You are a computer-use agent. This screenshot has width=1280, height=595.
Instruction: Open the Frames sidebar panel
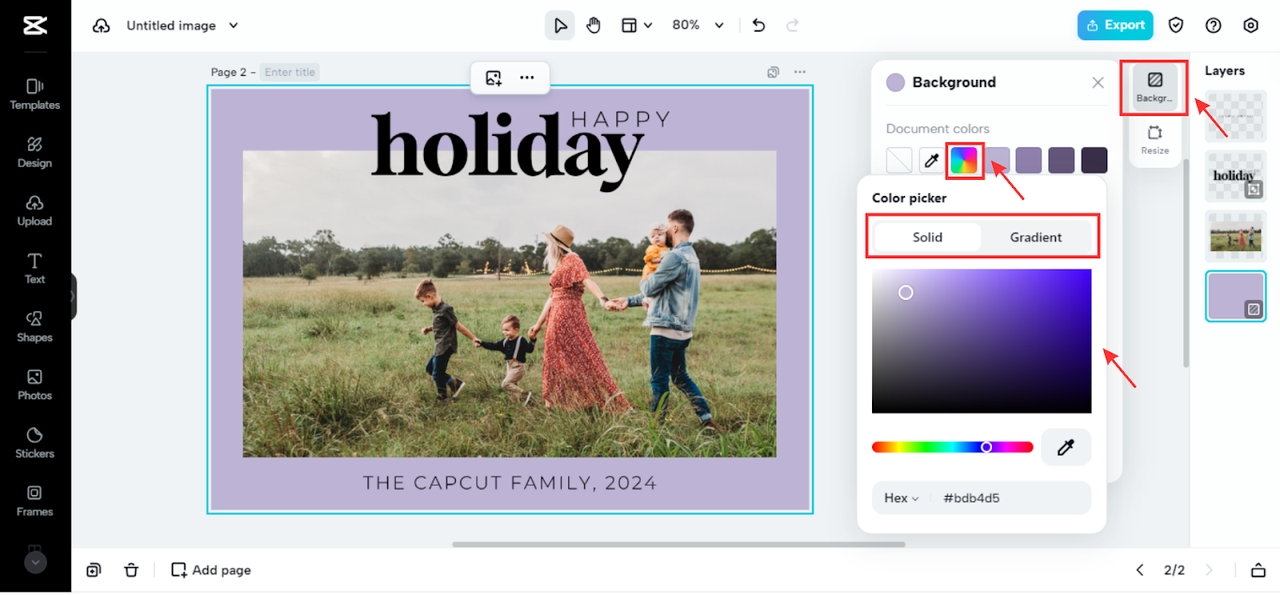(35, 500)
